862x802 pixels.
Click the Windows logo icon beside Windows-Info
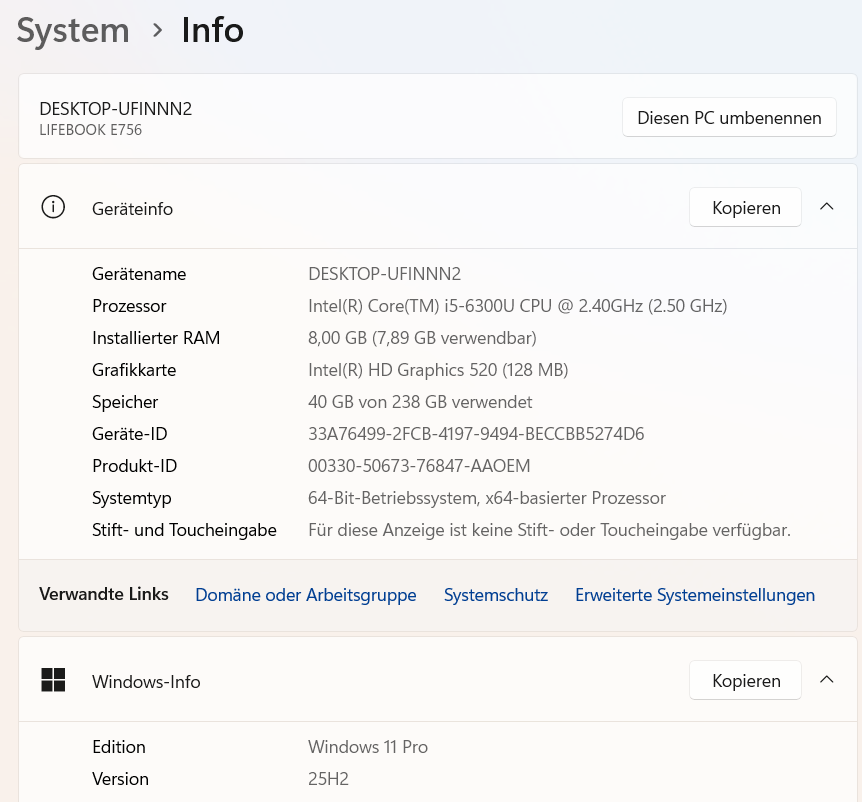[x=53, y=680]
